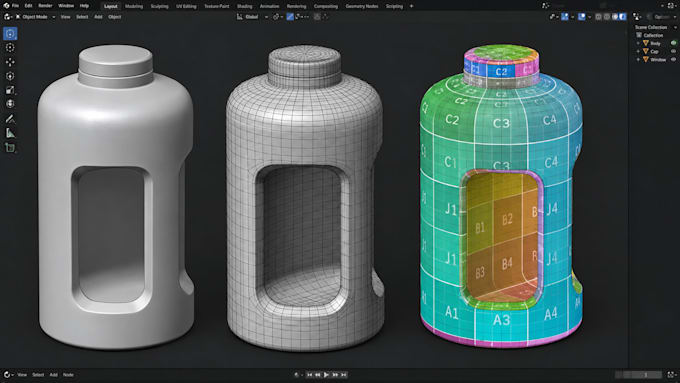Screen dimensions: 680x383
Task: Activate the Measure tool
Action: (x=10, y=133)
